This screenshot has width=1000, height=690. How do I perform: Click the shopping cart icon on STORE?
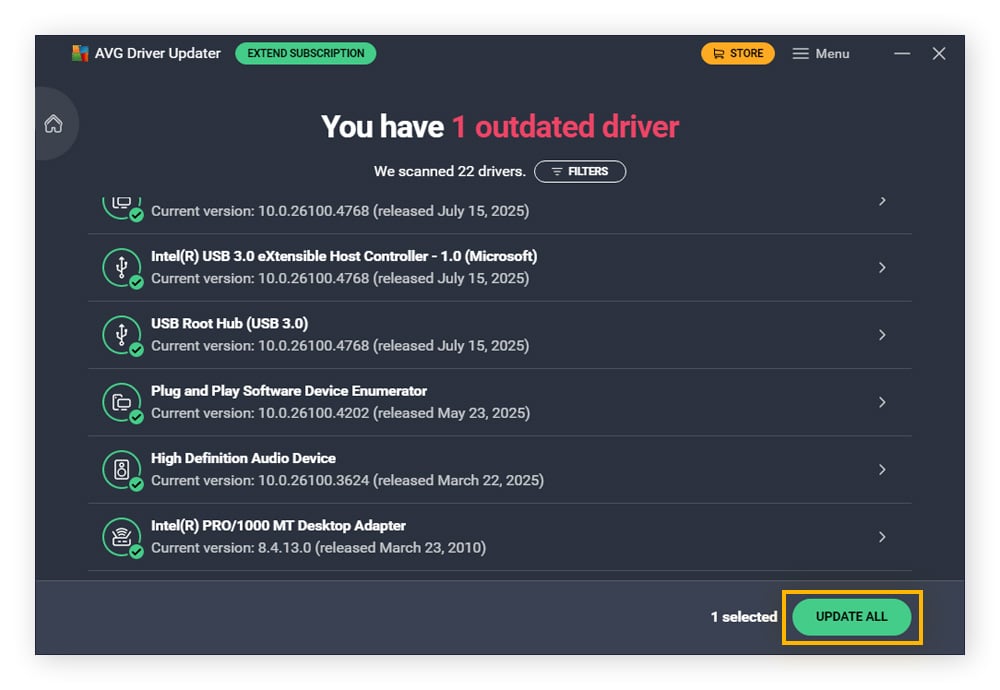point(717,53)
